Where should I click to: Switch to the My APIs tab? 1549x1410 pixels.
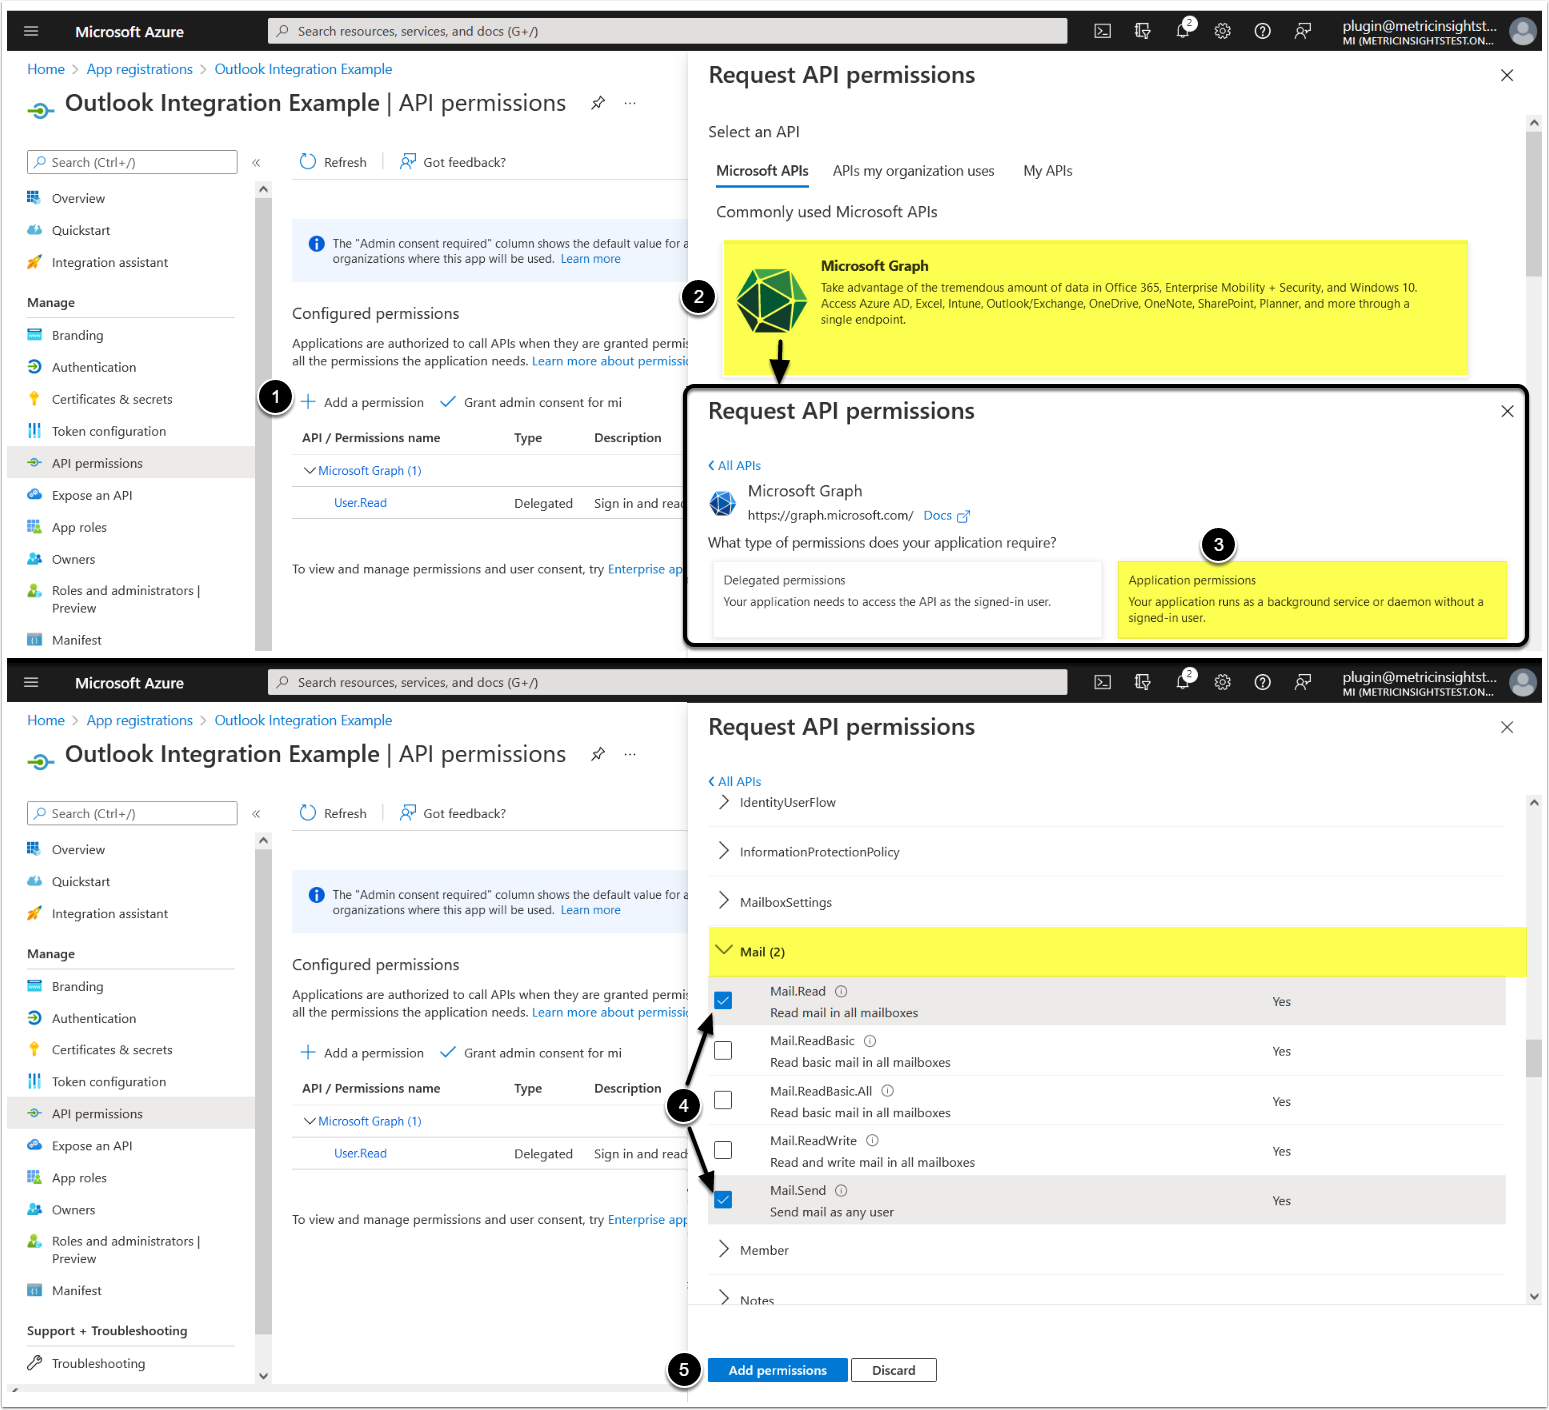tap(1047, 171)
